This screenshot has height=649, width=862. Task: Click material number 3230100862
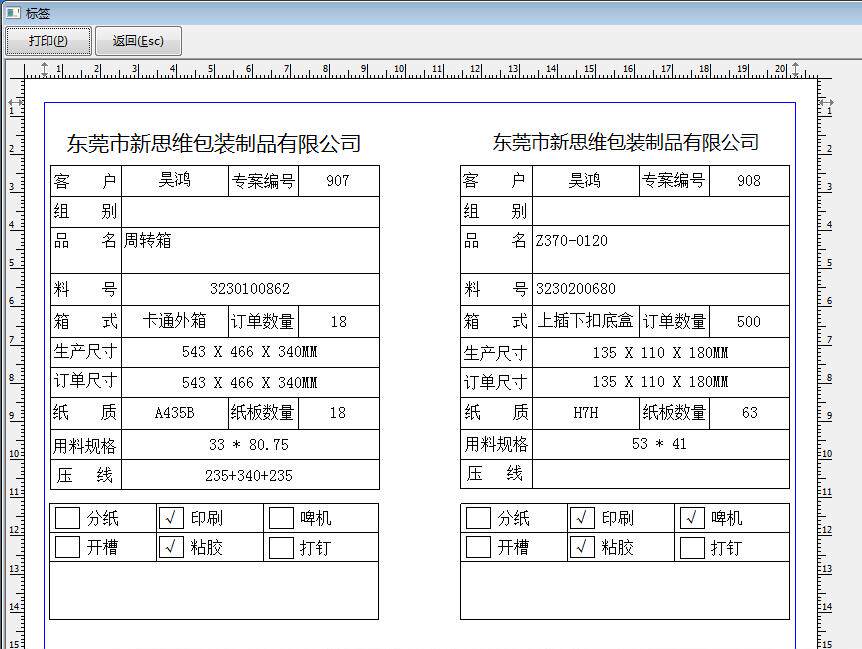coord(250,289)
